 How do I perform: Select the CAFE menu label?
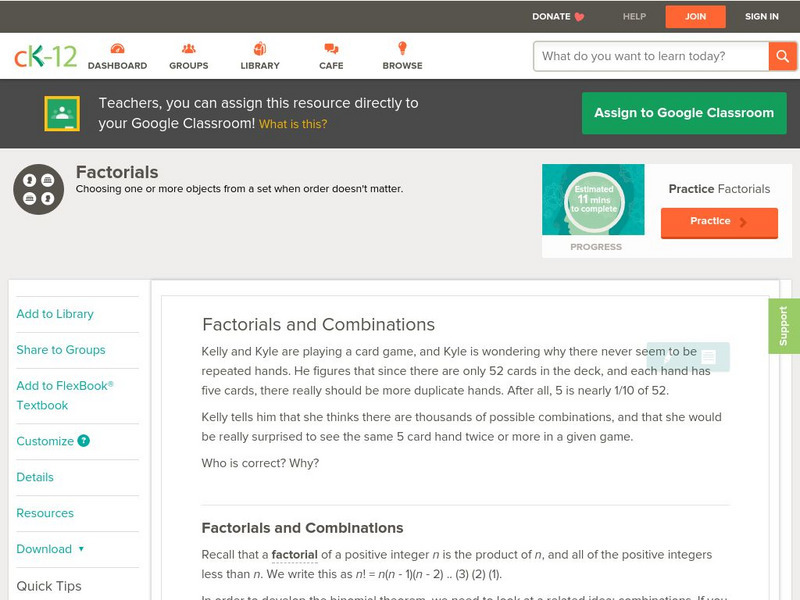[x=331, y=66]
